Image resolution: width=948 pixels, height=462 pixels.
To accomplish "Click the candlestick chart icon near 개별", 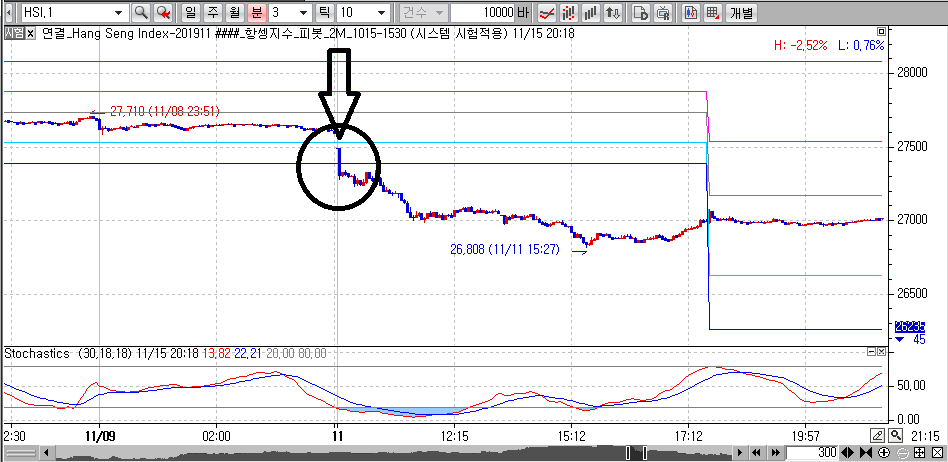I will pos(690,13).
